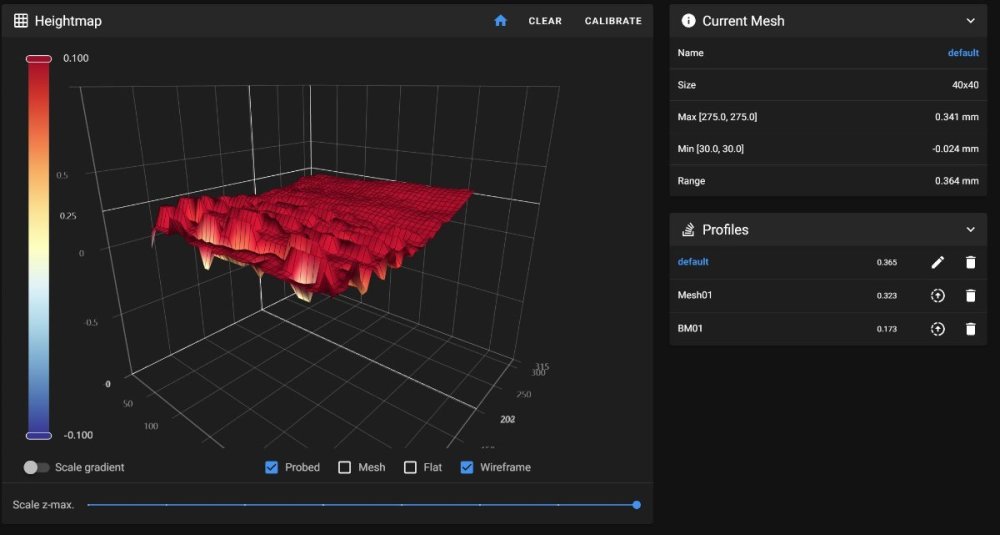
Task: Load the BM01 profile using load icon
Action: (x=938, y=329)
